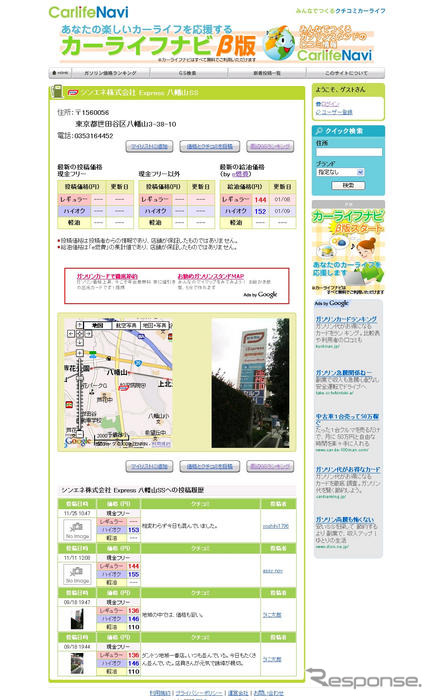Open photo thumbnail in 09/18 19:44 post
Image resolution: width=433 pixels, height=700 pixels.
[77, 663]
